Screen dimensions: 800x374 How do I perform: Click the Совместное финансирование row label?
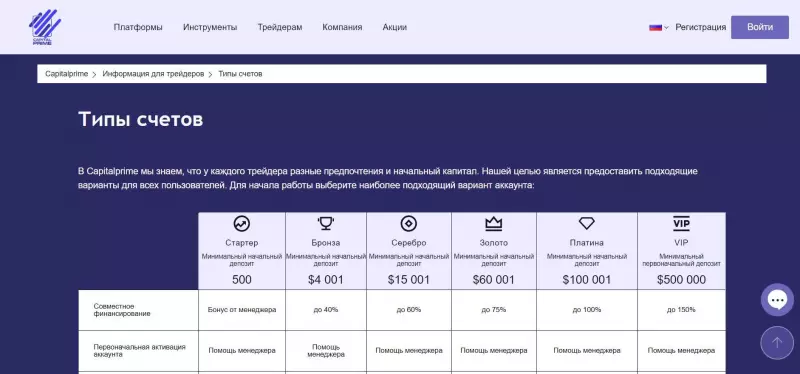click(x=121, y=310)
